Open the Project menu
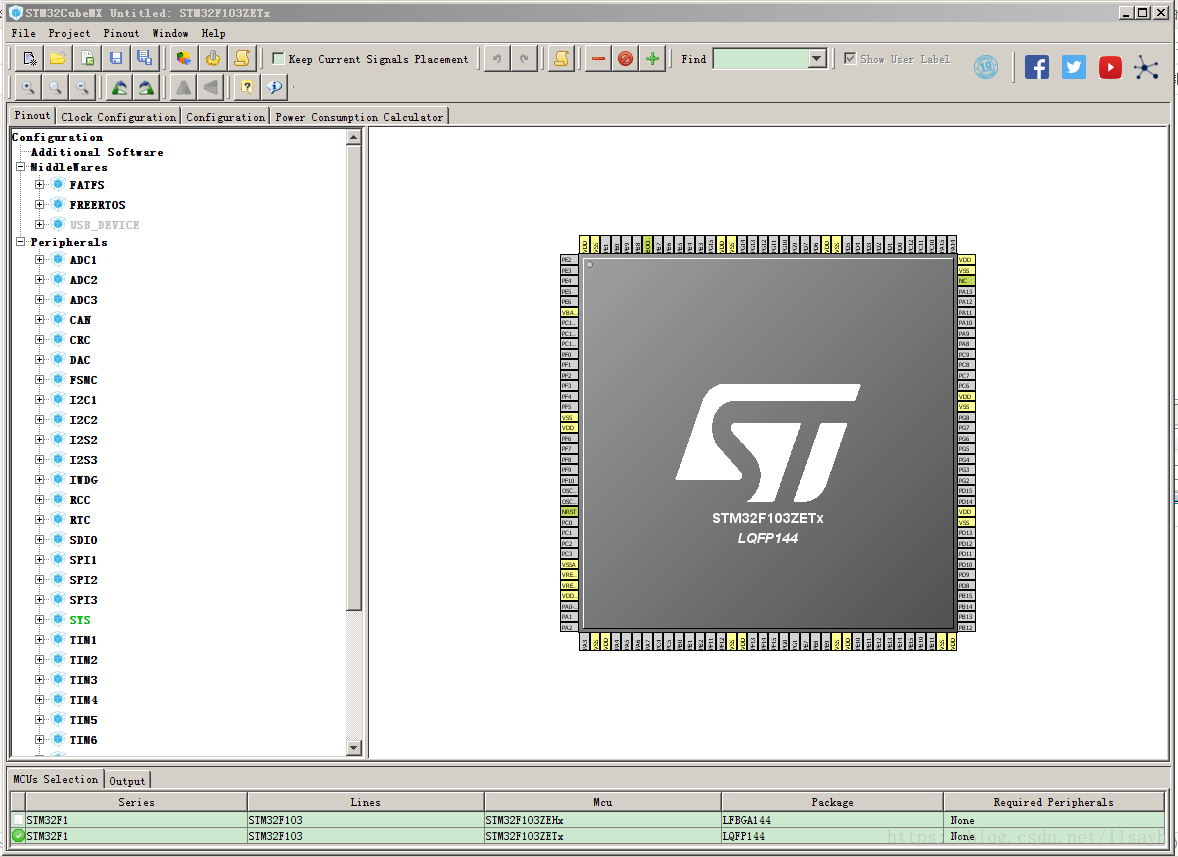Viewport: 1178px width, 857px height. point(69,33)
